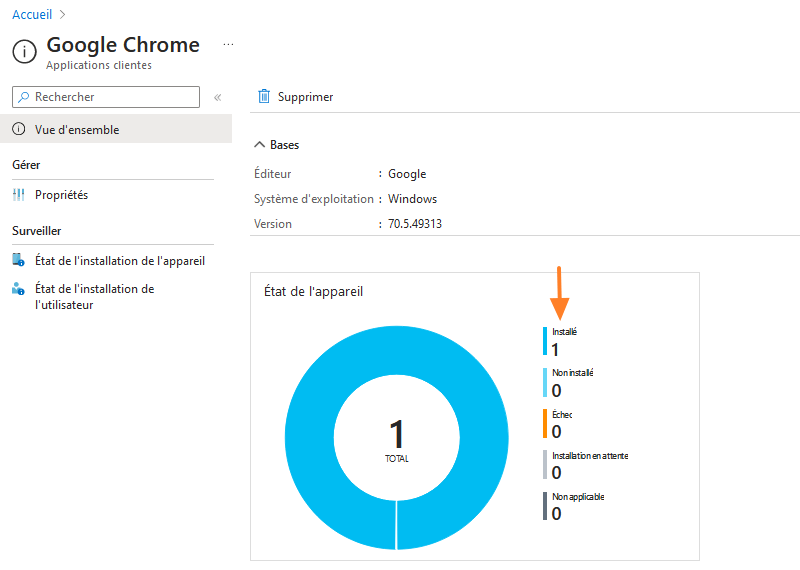Click the TOTAL count in donut center
The width and height of the screenshot is (800, 570).
click(396, 439)
